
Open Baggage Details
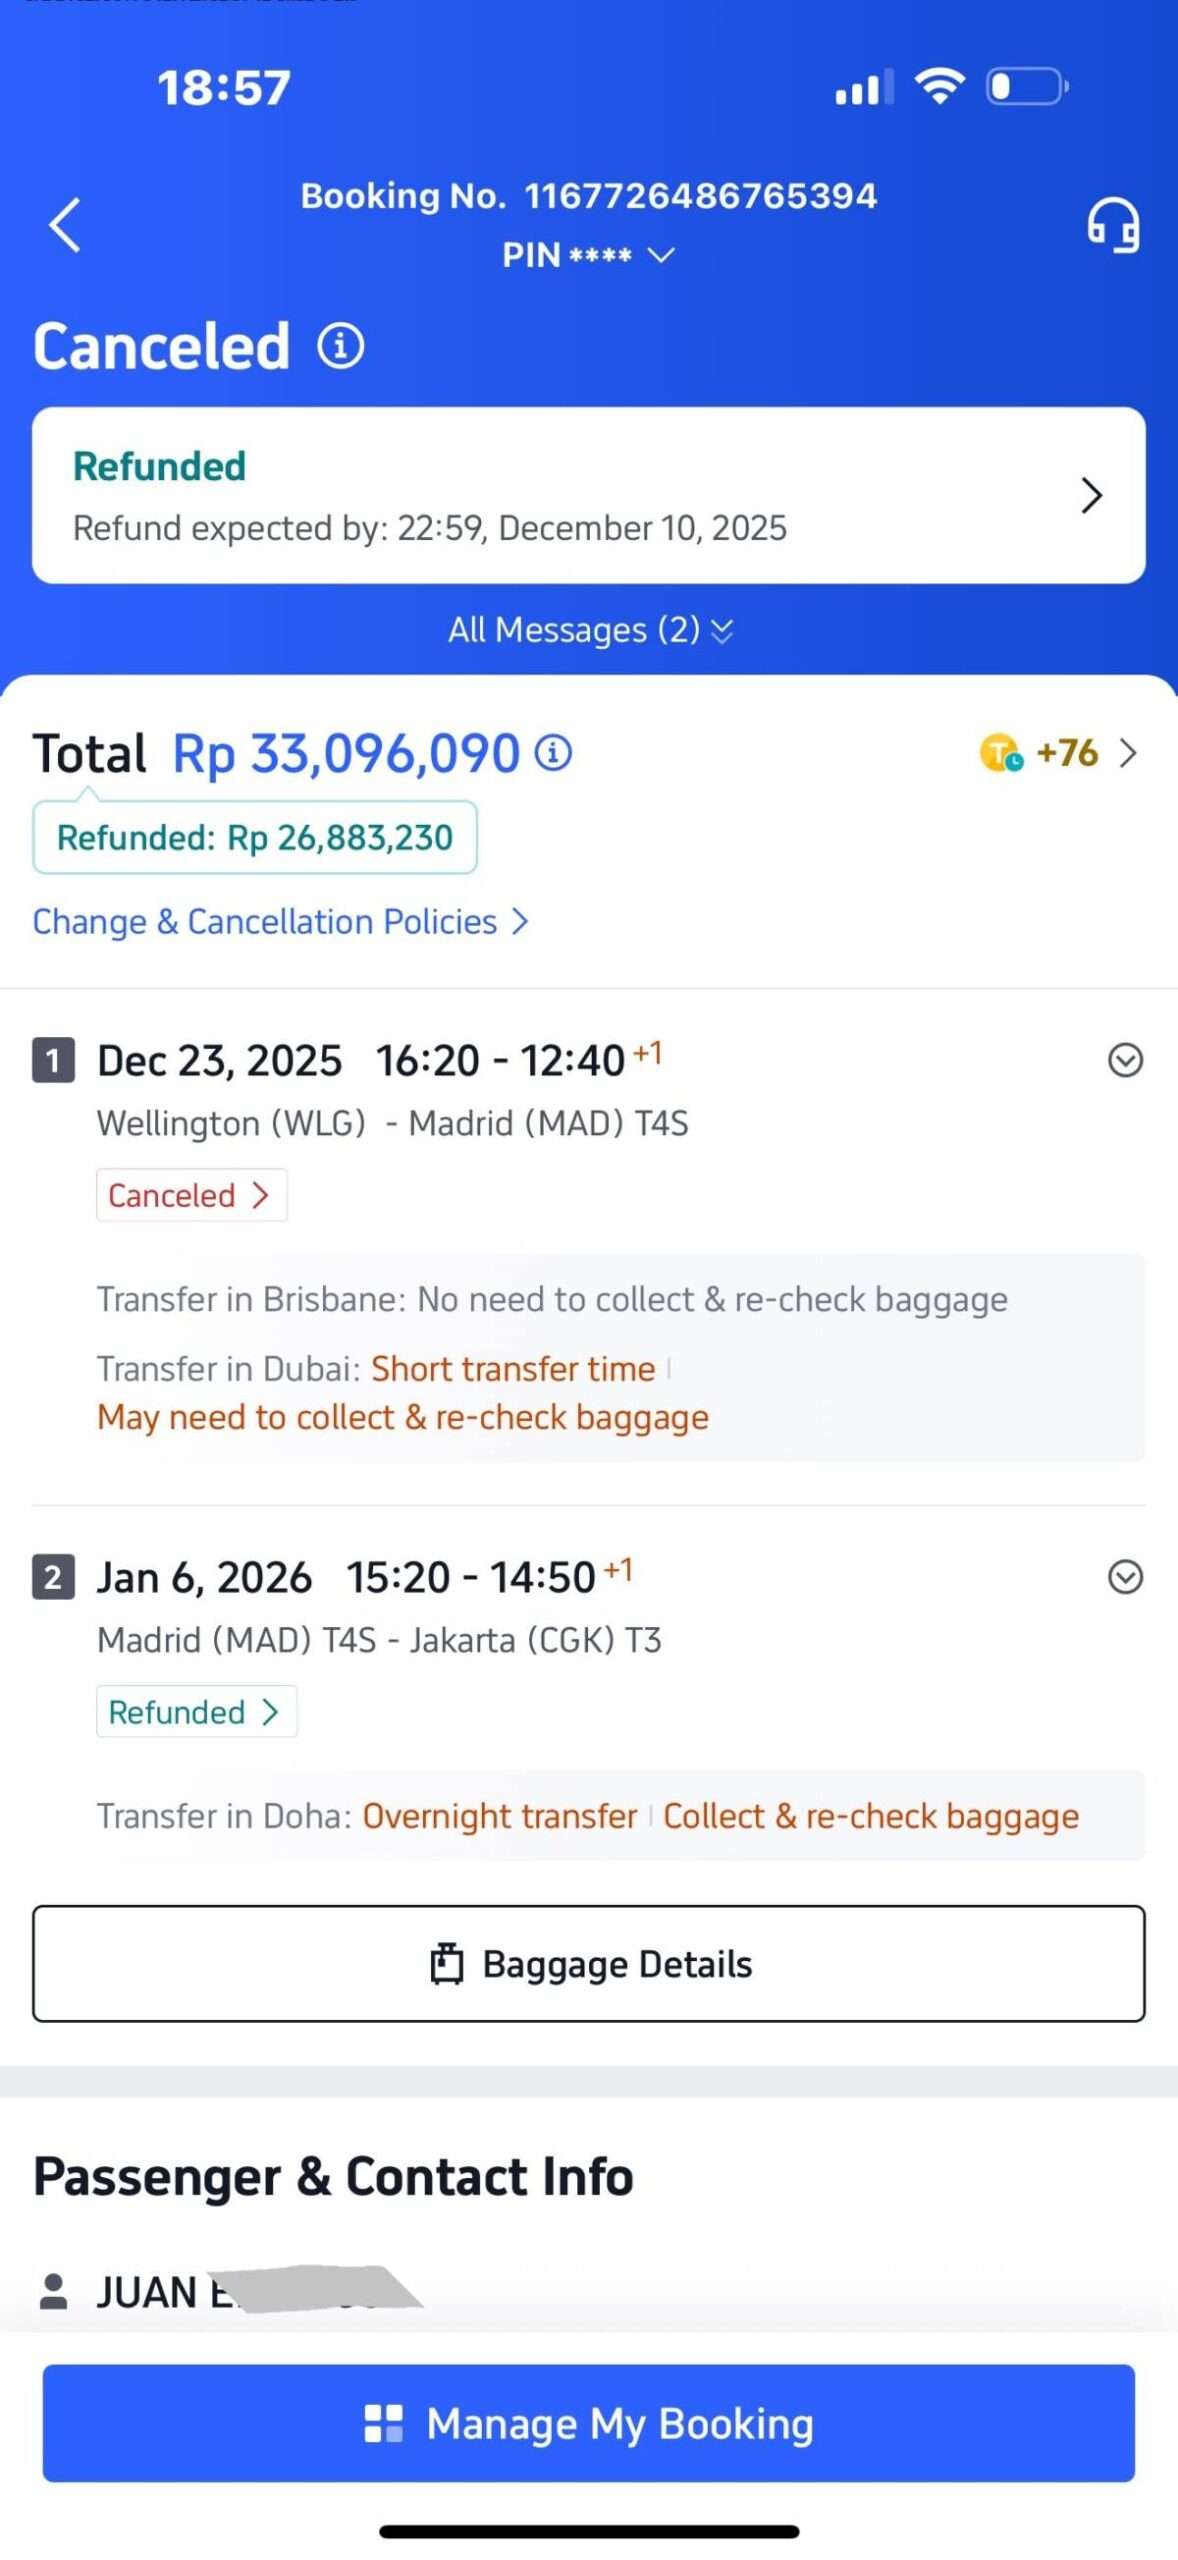(x=589, y=1964)
